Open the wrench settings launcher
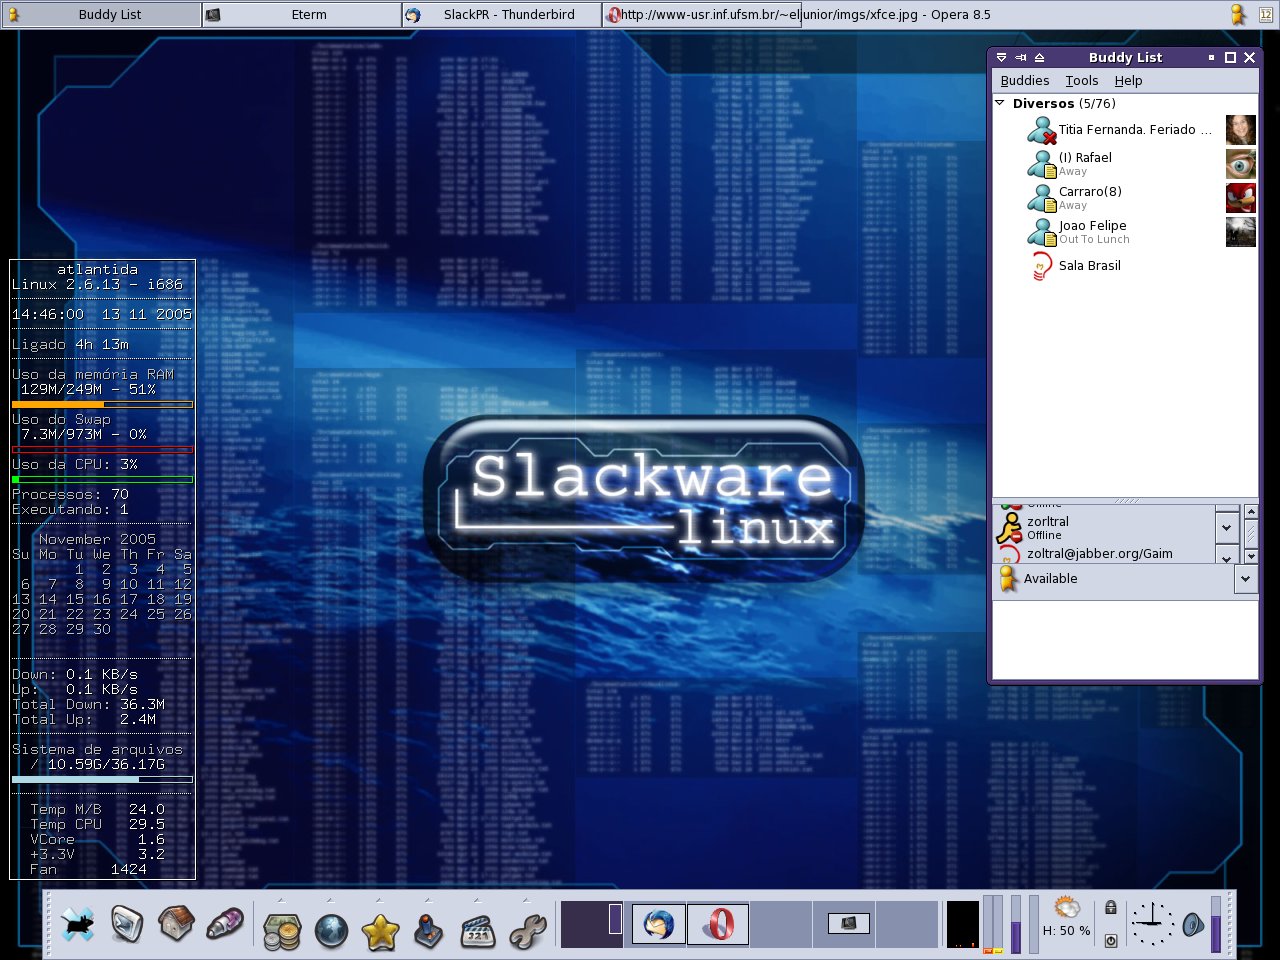The image size is (1280, 960). [527, 931]
